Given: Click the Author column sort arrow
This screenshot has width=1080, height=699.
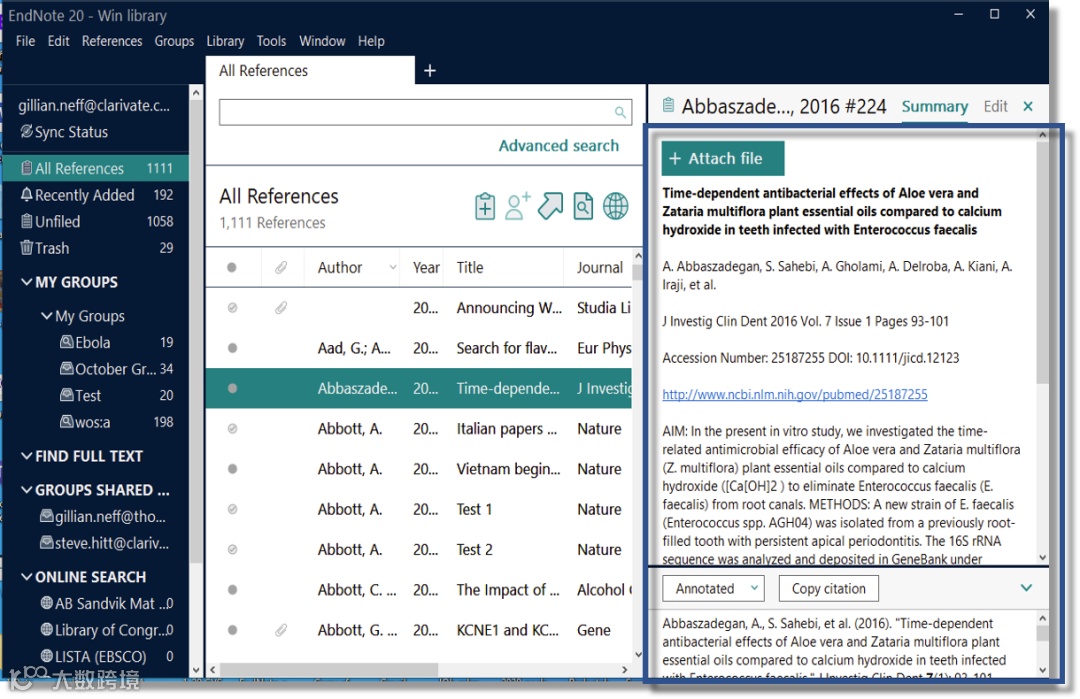Looking at the screenshot, I should coord(393,267).
